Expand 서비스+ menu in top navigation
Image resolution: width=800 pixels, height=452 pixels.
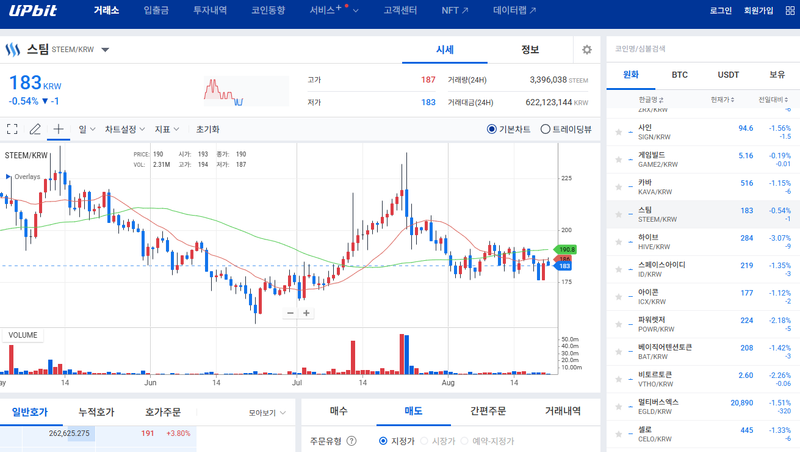[x=334, y=10]
